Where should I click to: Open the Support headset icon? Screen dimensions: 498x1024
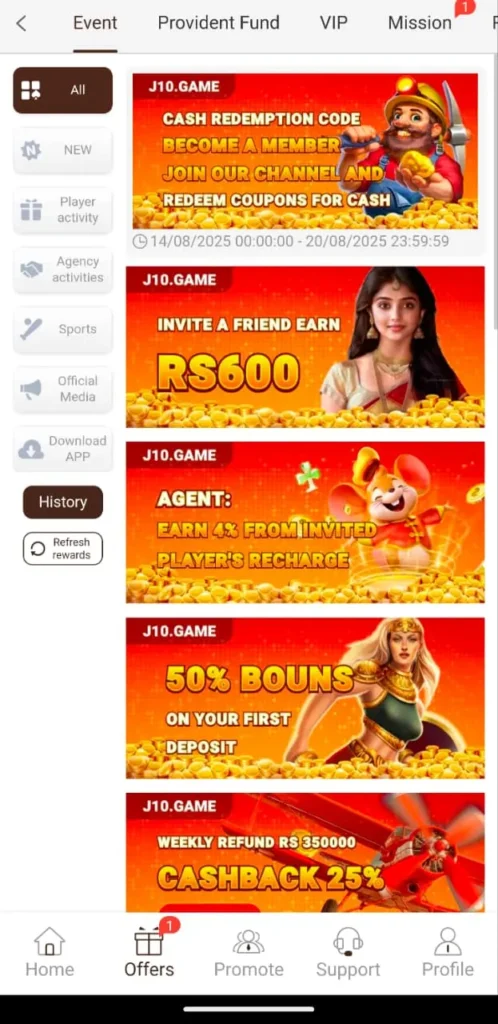348,942
